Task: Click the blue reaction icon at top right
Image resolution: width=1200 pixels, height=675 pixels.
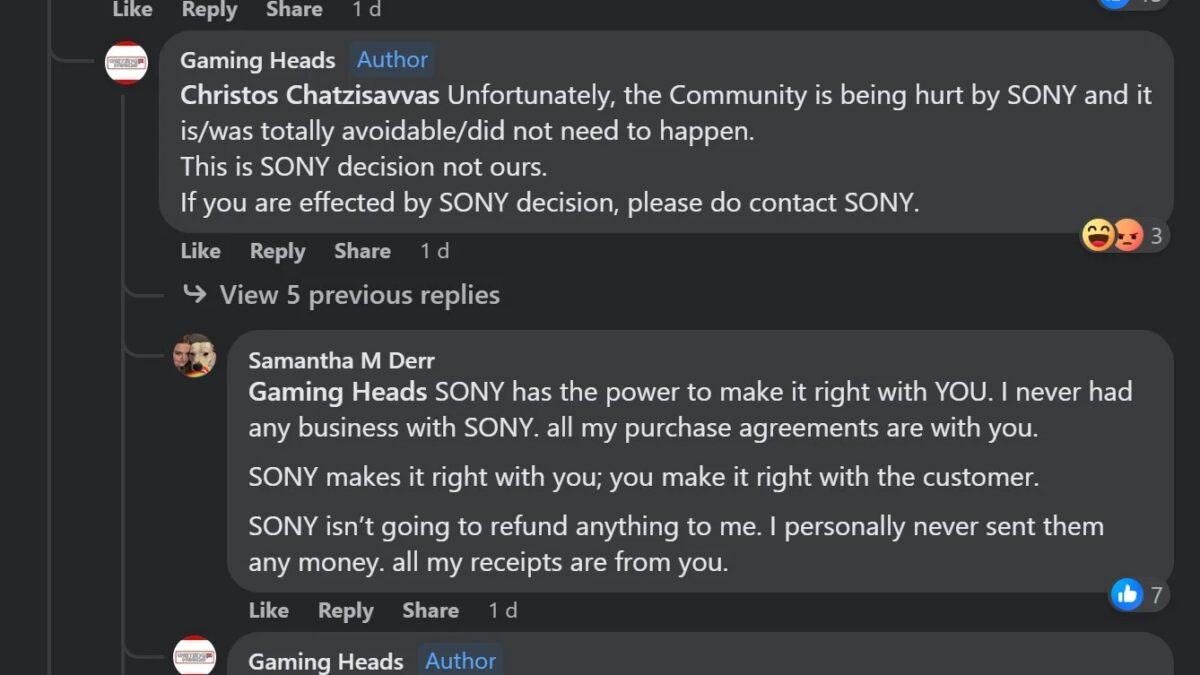Action: pyautogui.click(x=1113, y=5)
